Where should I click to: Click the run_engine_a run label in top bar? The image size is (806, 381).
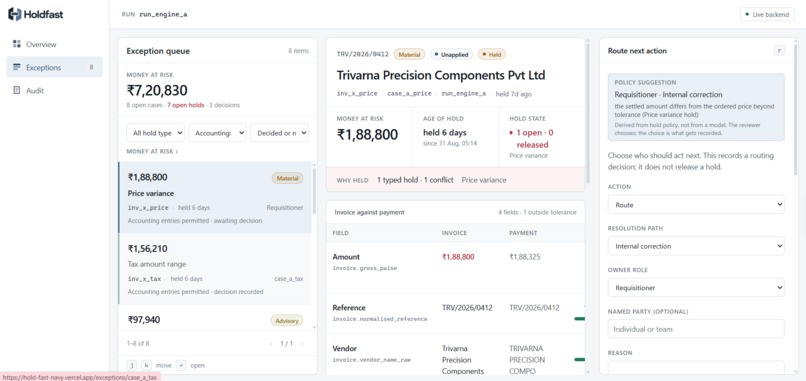[x=163, y=14]
